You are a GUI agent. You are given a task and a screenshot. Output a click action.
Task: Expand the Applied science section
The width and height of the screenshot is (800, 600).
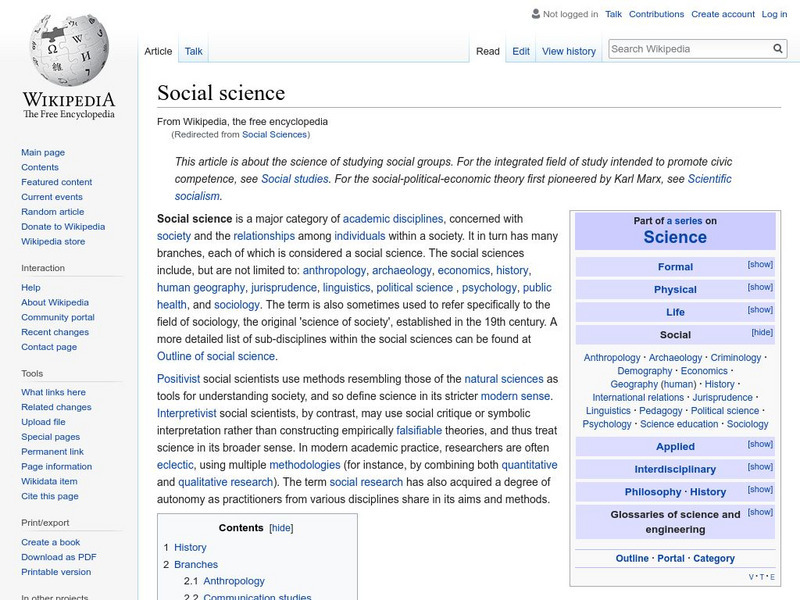(760, 444)
